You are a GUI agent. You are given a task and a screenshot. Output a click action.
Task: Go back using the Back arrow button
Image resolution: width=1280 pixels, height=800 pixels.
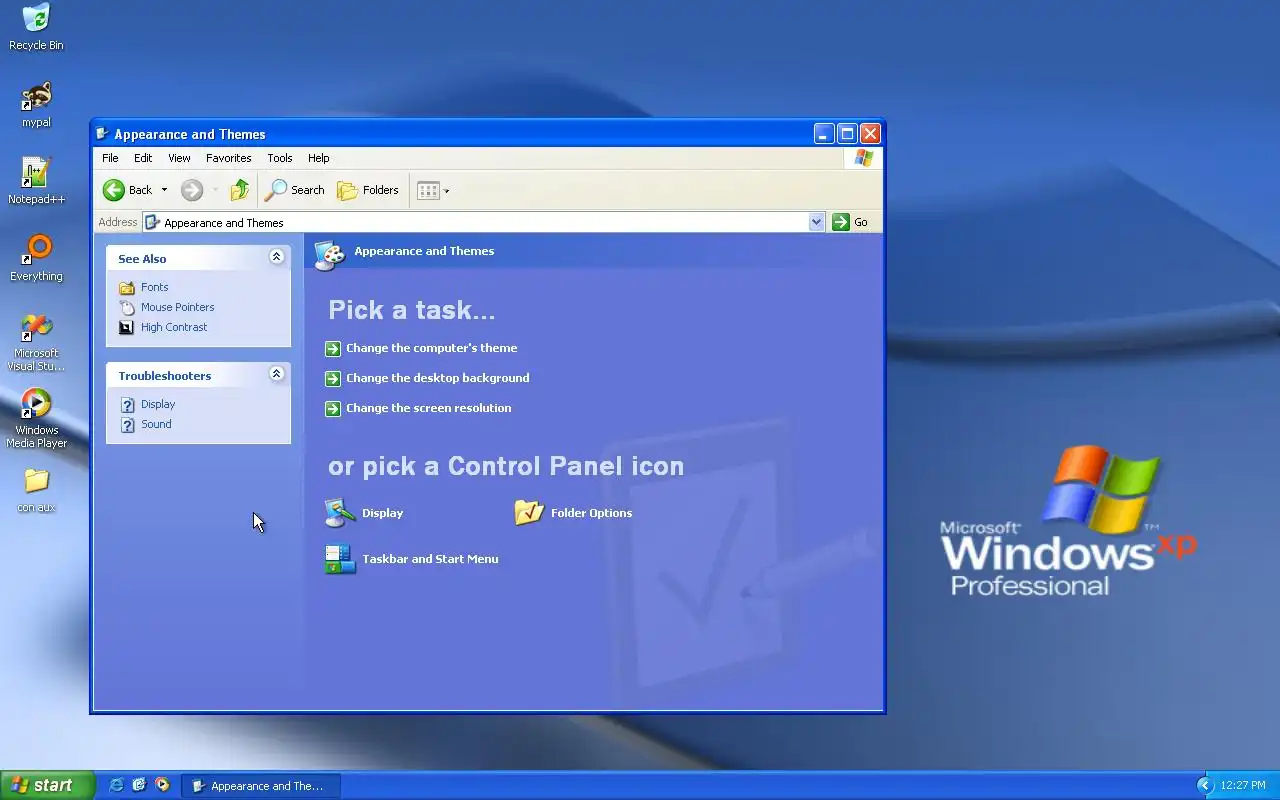[x=127, y=190]
